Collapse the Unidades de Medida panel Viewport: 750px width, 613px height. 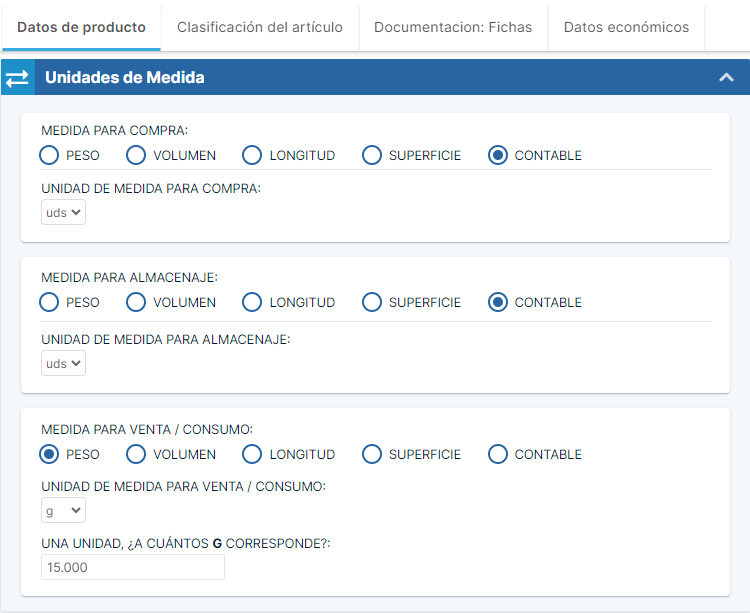(726, 78)
